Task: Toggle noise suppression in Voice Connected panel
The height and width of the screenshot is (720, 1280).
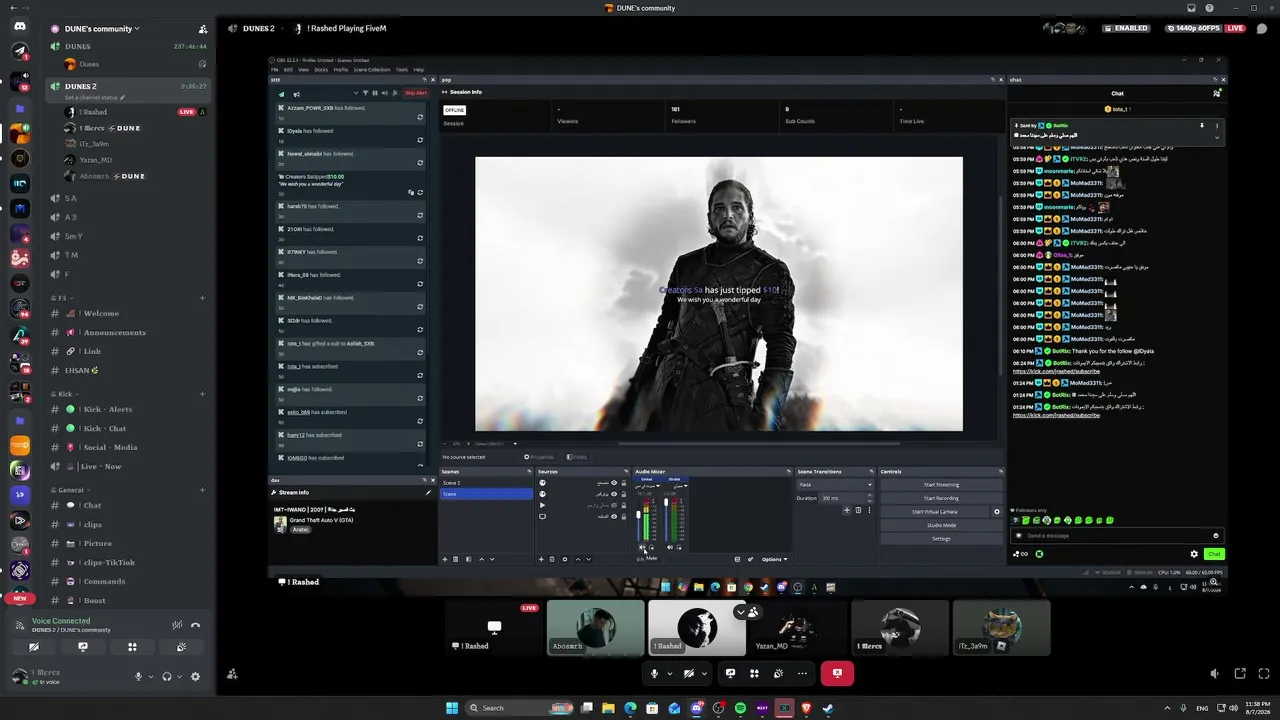Action: [x=177, y=625]
